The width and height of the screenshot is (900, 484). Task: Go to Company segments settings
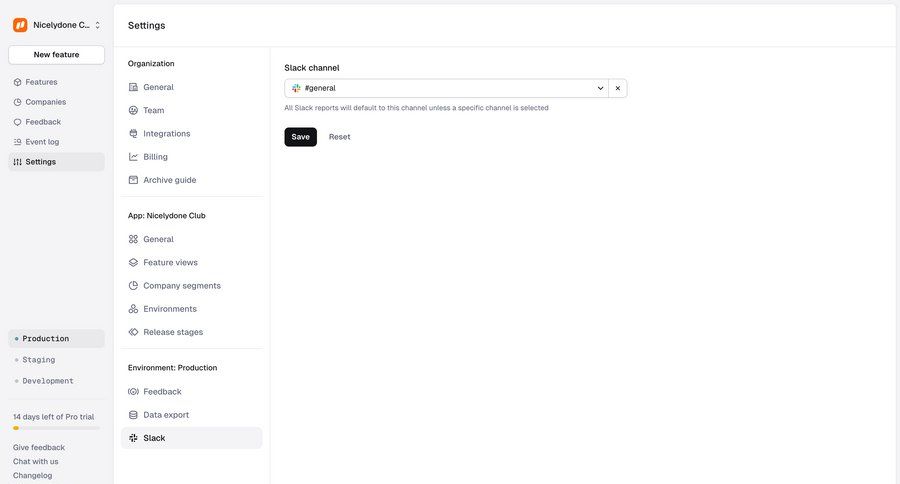181,286
